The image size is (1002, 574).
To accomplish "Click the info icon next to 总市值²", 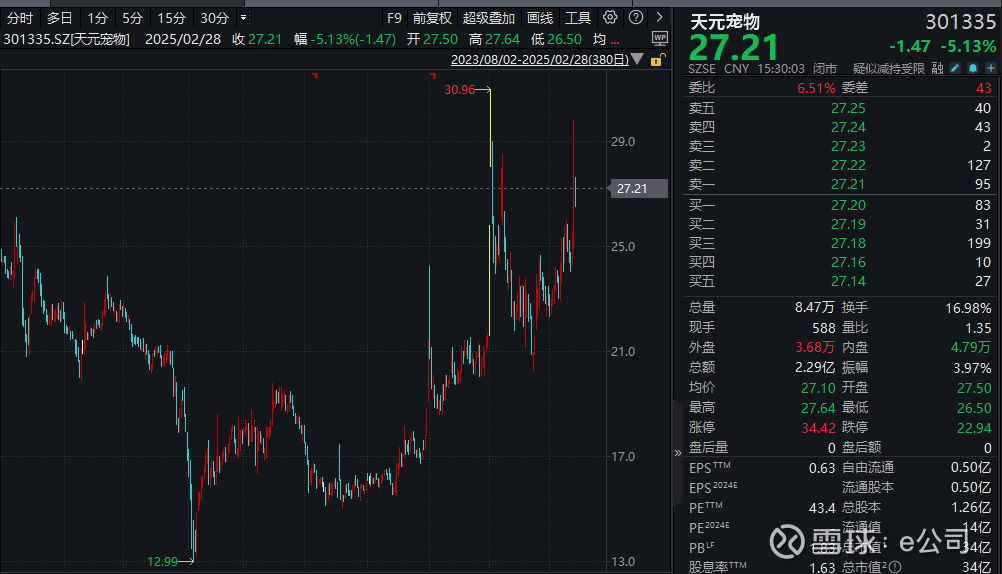I will (895, 566).
